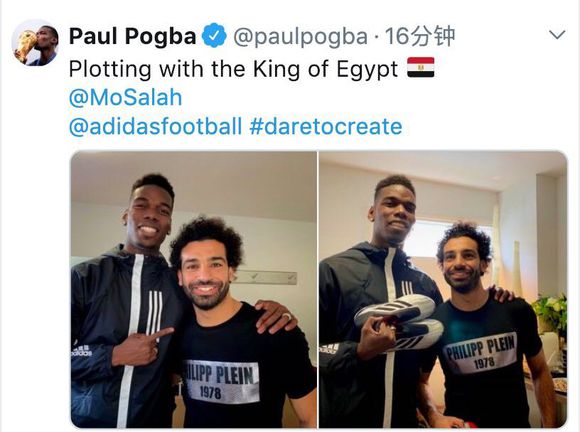The width and height of the screenshot is (580, 432).
Task: Click the adidas sleeve logo in left photo
Action: point(82,350)
